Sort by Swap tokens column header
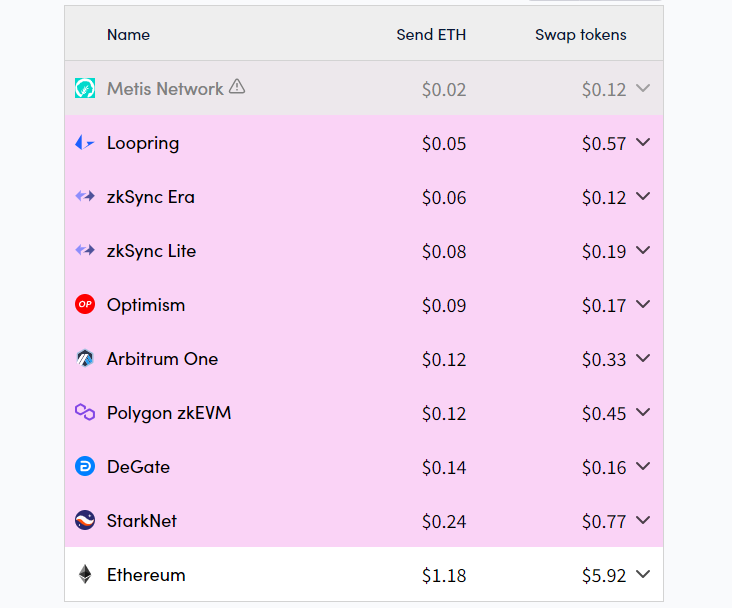The width and height of the screenshot is (732, 608). pyautogui.click(x=581, y=35)
